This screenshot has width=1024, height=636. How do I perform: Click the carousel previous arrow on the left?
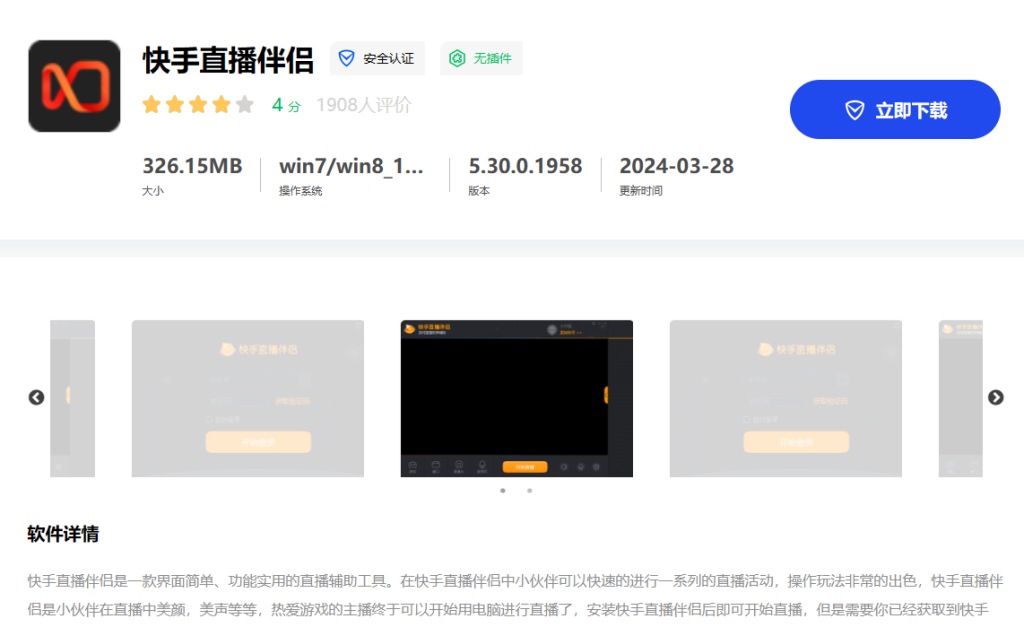37,397
